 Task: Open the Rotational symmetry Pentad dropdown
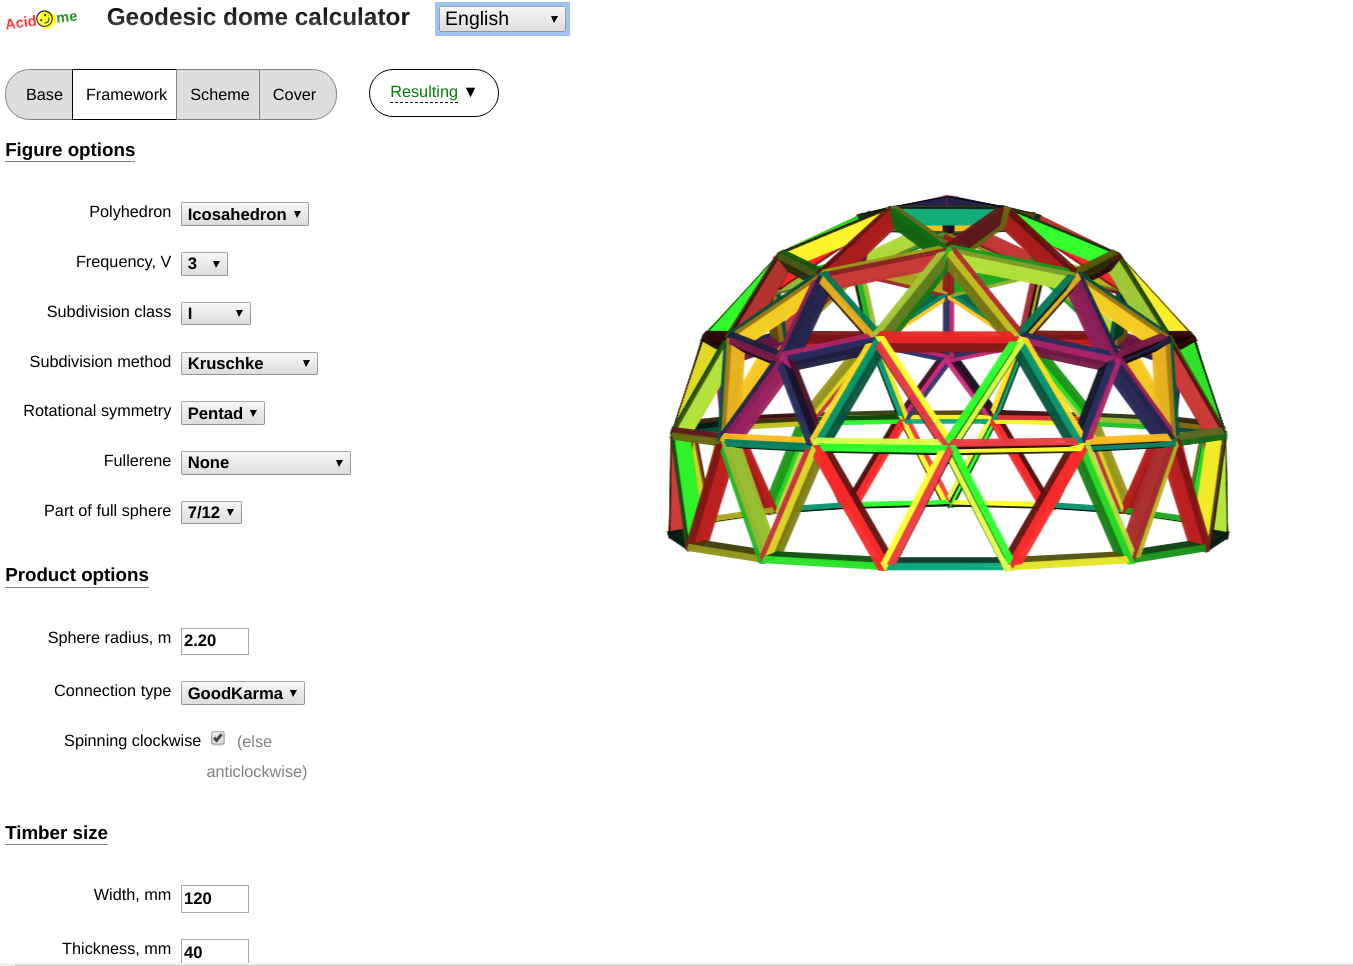pyautogui.click(x=222, y=413)
